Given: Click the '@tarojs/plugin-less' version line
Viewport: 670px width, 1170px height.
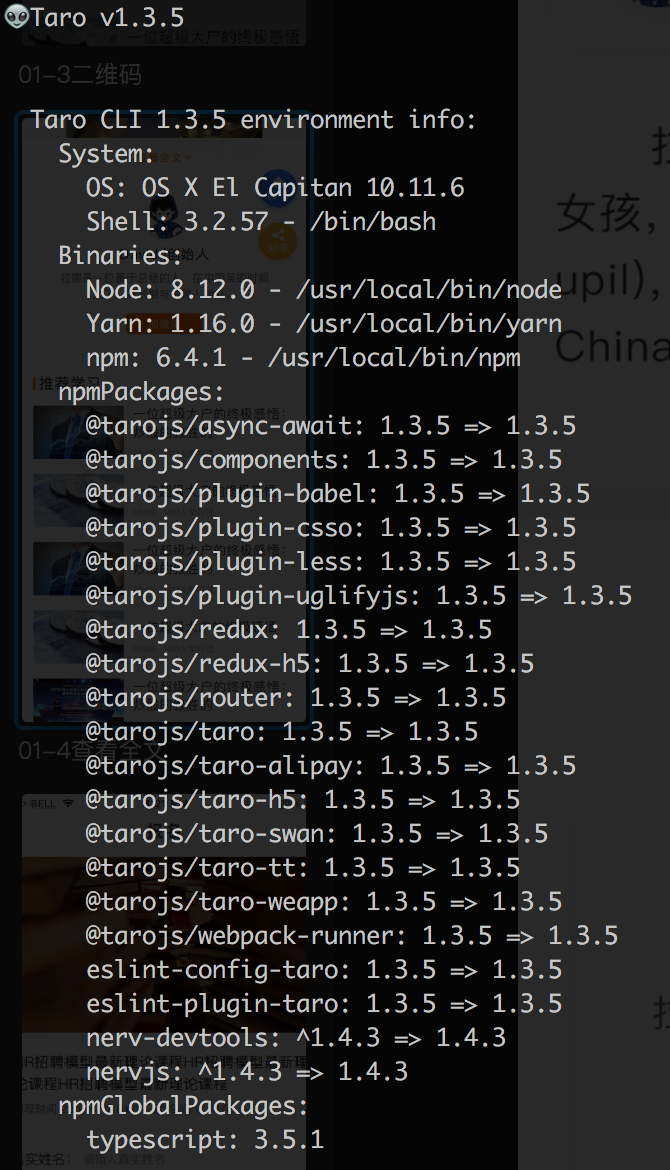Looking at the screenshot, I should (331, 561).
